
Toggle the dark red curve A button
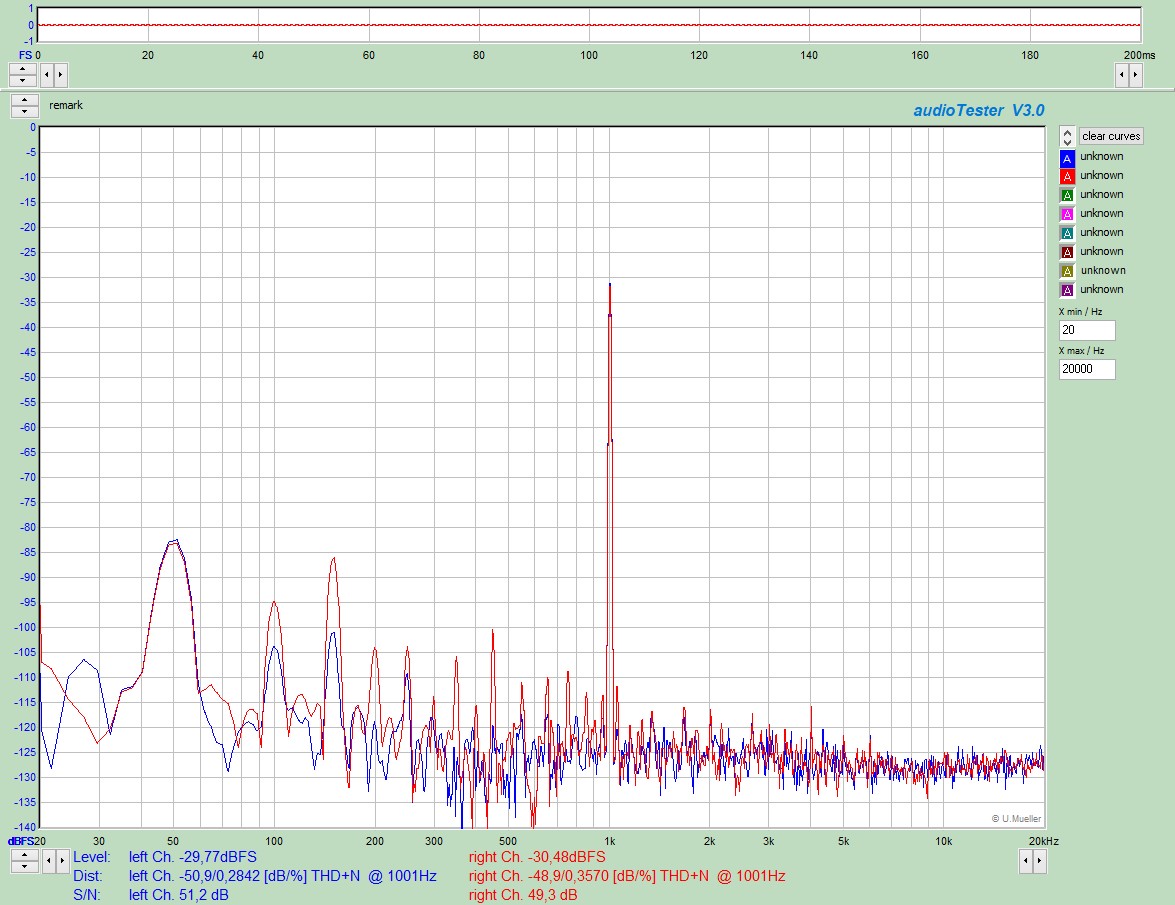(1067, 252)
